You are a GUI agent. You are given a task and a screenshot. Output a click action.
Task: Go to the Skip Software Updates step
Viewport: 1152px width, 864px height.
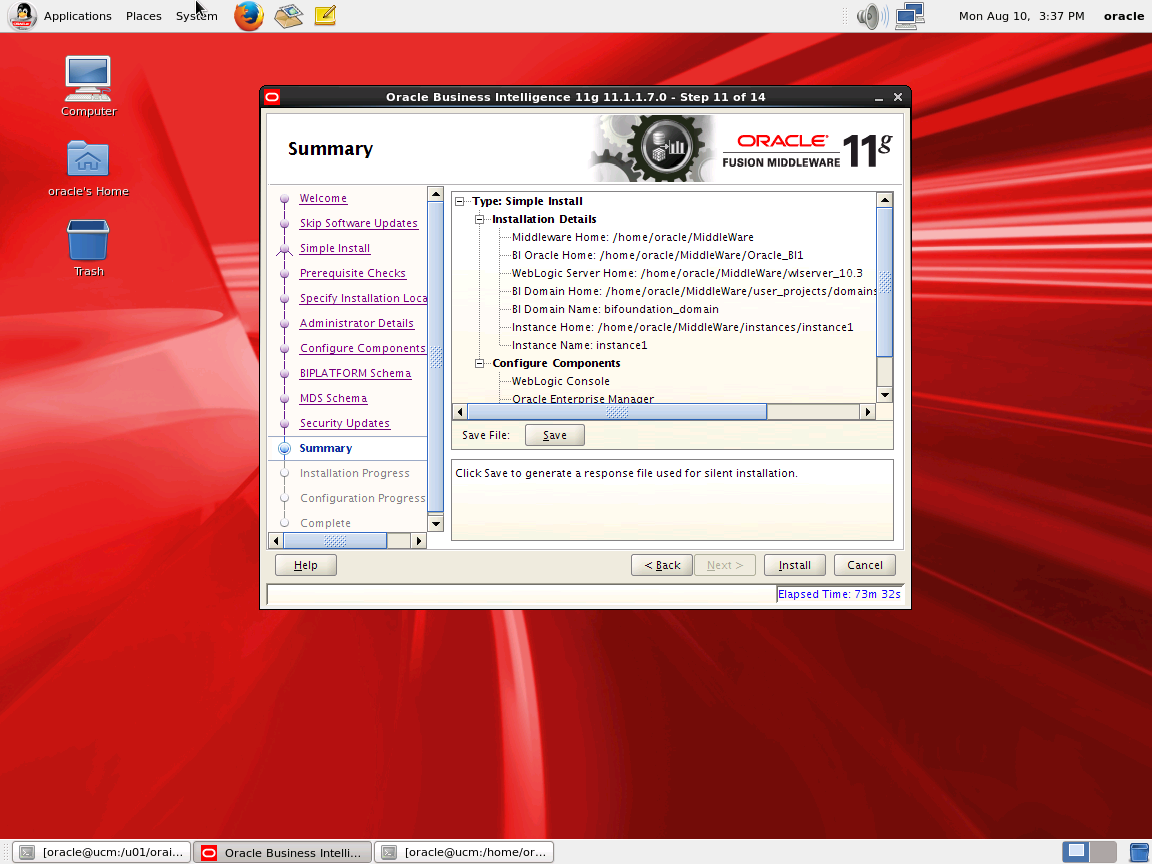tap(359, 223)
